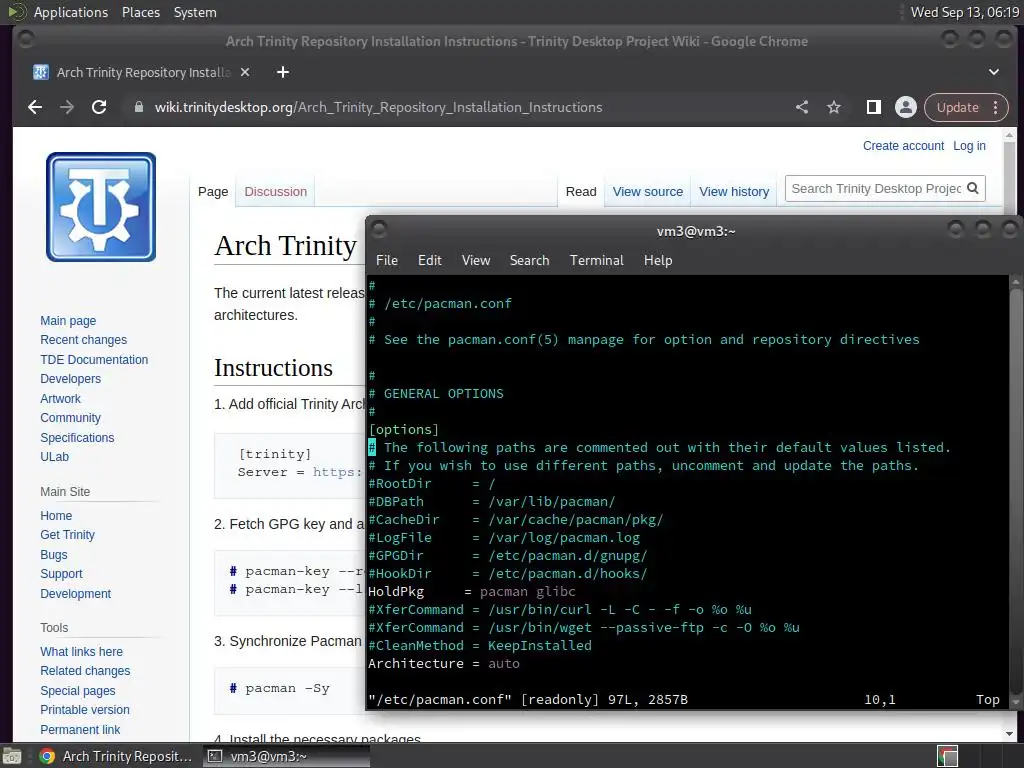This screenshot has width=1024, height=768.
Task: Open Specifications sidebar link
Action: [77, 438]
